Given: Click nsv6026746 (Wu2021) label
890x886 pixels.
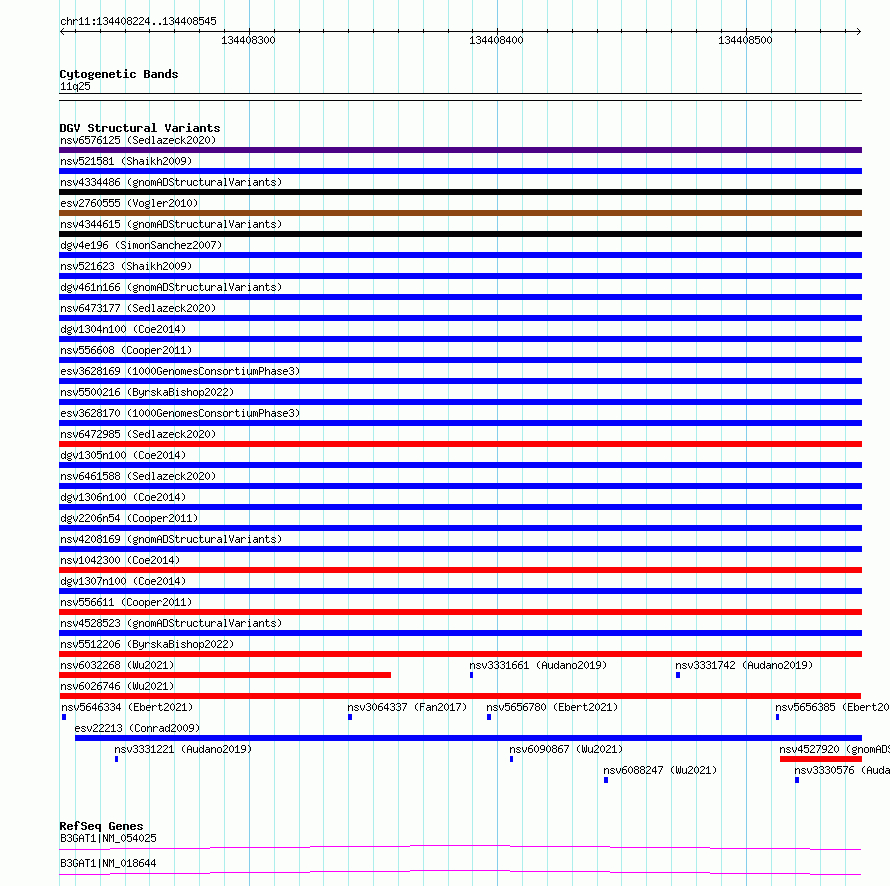Looking at the screenshot, I should click(117, 686).
